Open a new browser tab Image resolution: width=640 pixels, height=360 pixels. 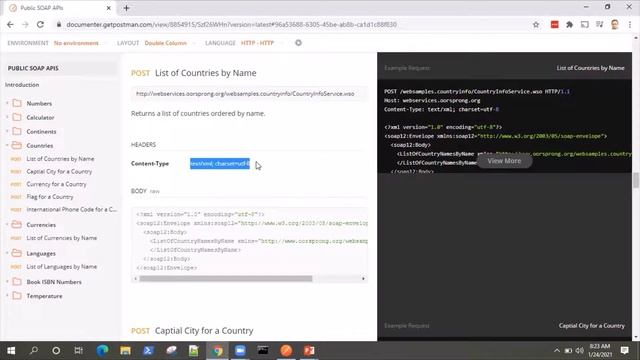click(x=126, y=8)
